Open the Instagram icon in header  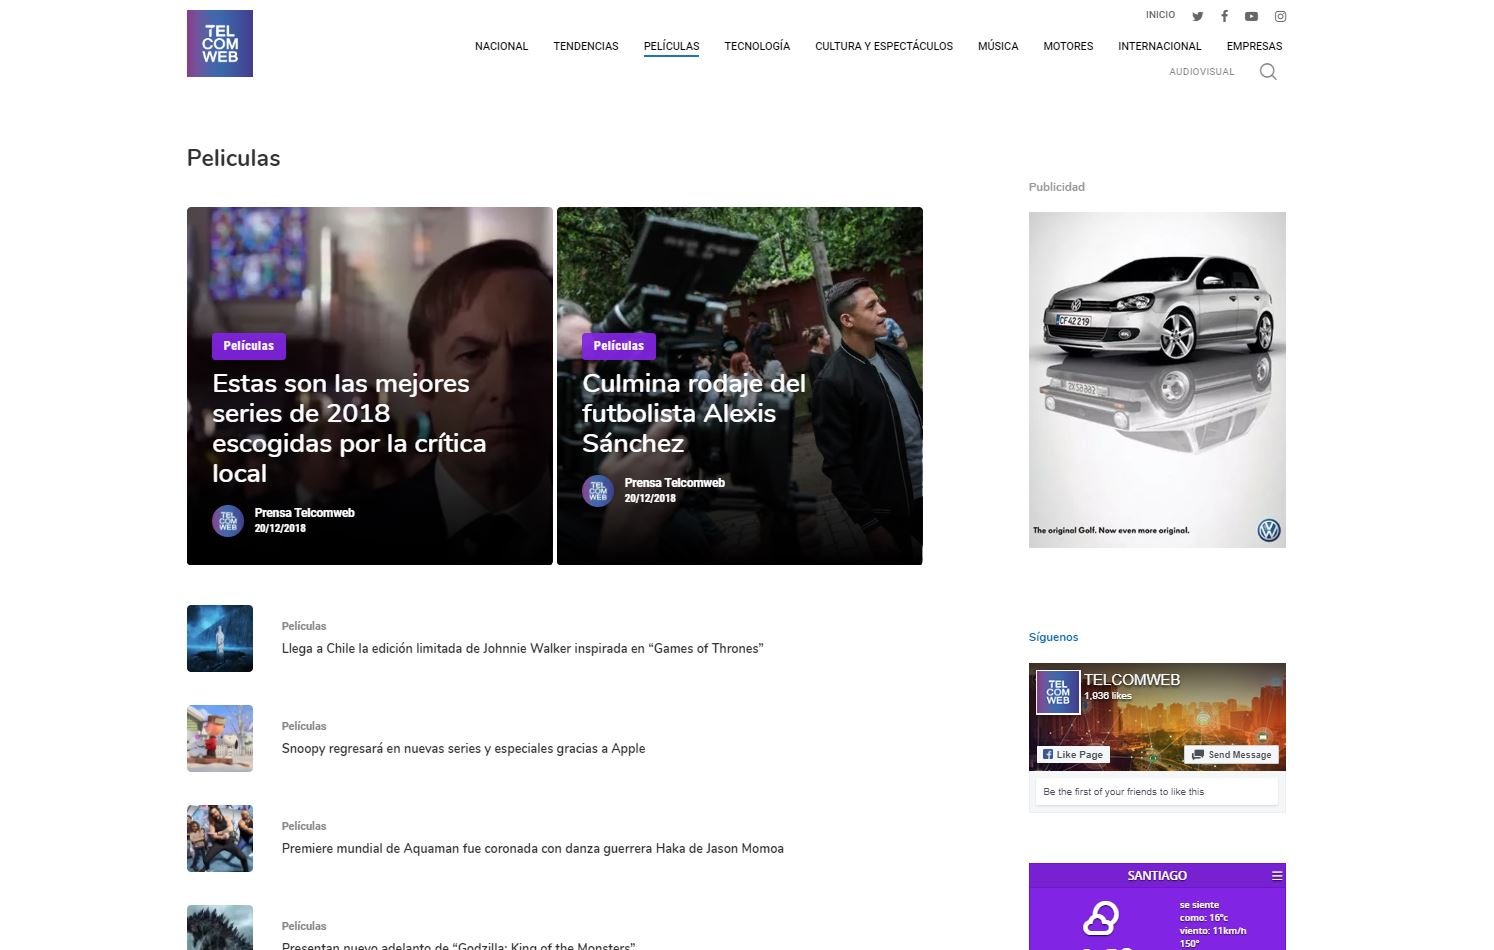click(x=1280, y=16)
